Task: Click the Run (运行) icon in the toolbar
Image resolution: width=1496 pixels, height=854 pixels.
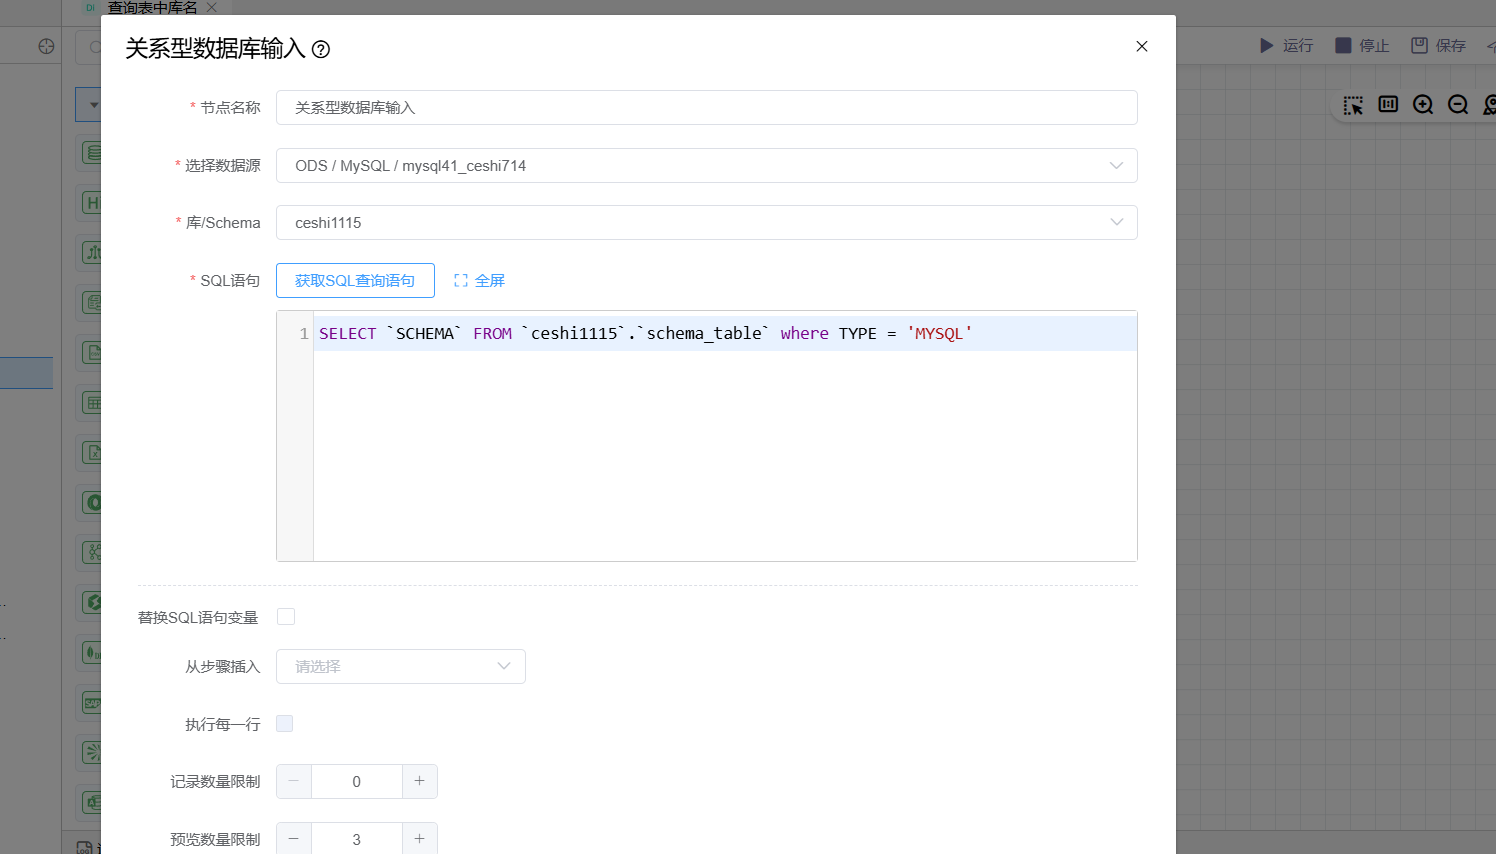Action: (x=1266, y=45)
